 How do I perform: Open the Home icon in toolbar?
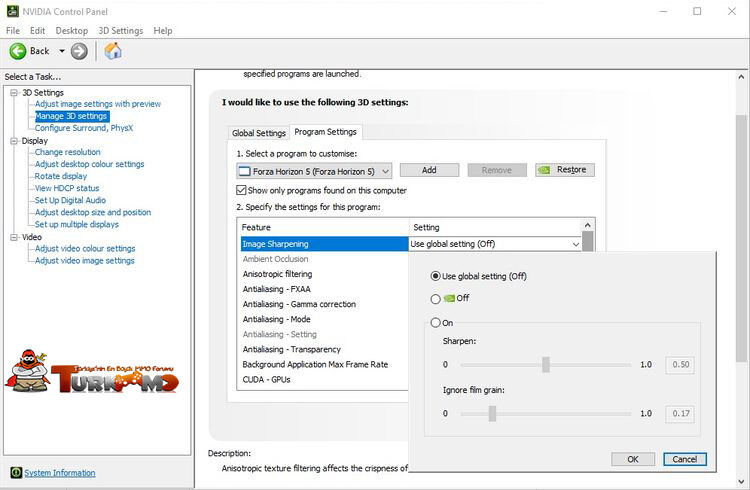pyautogui.click(x=113, y=51)
